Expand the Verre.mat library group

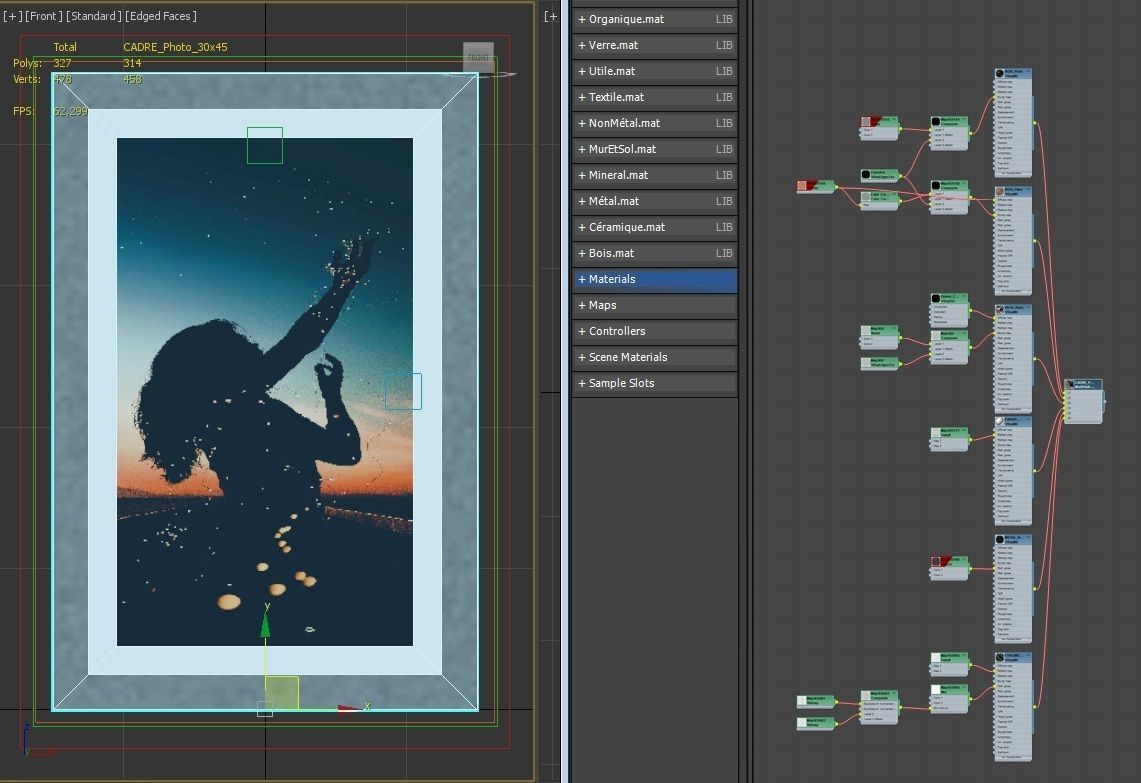pos(654,45)
